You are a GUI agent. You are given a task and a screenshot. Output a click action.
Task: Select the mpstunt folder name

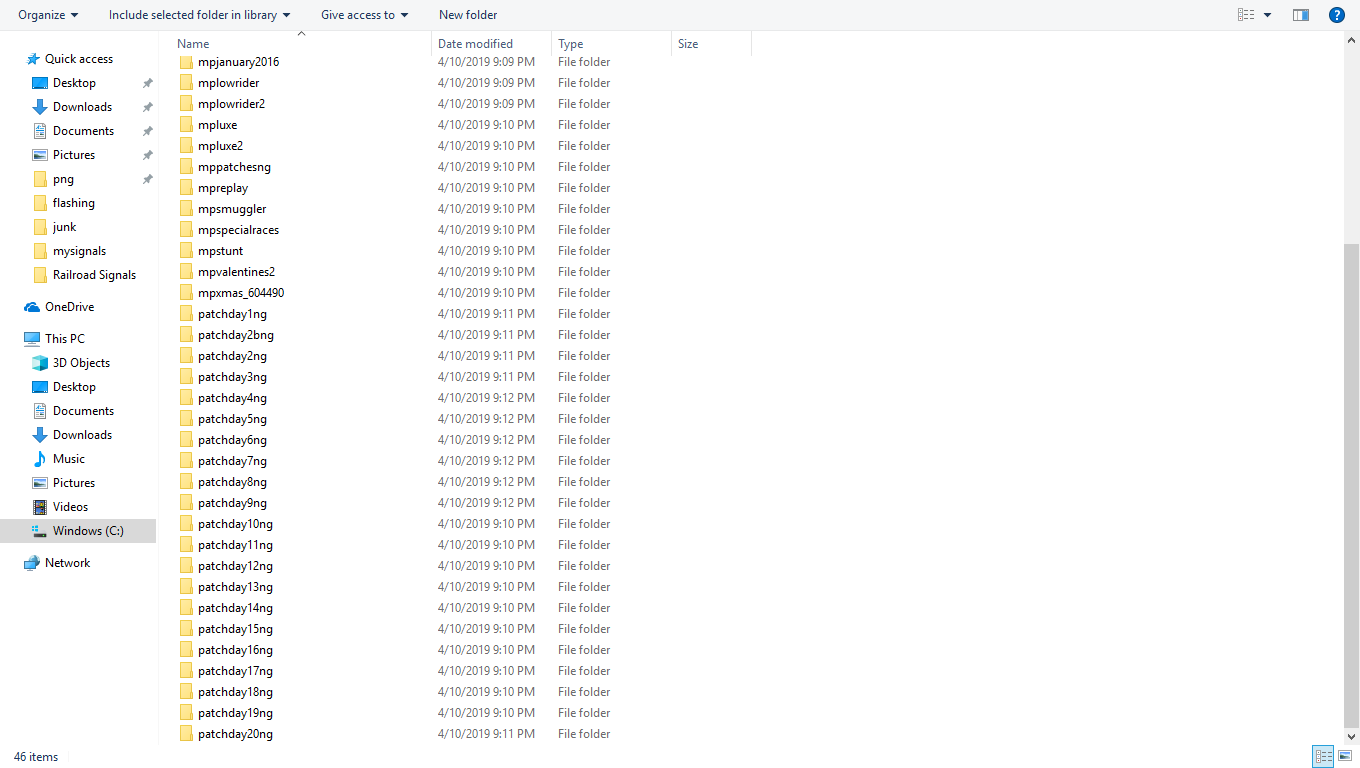(220, 251)
